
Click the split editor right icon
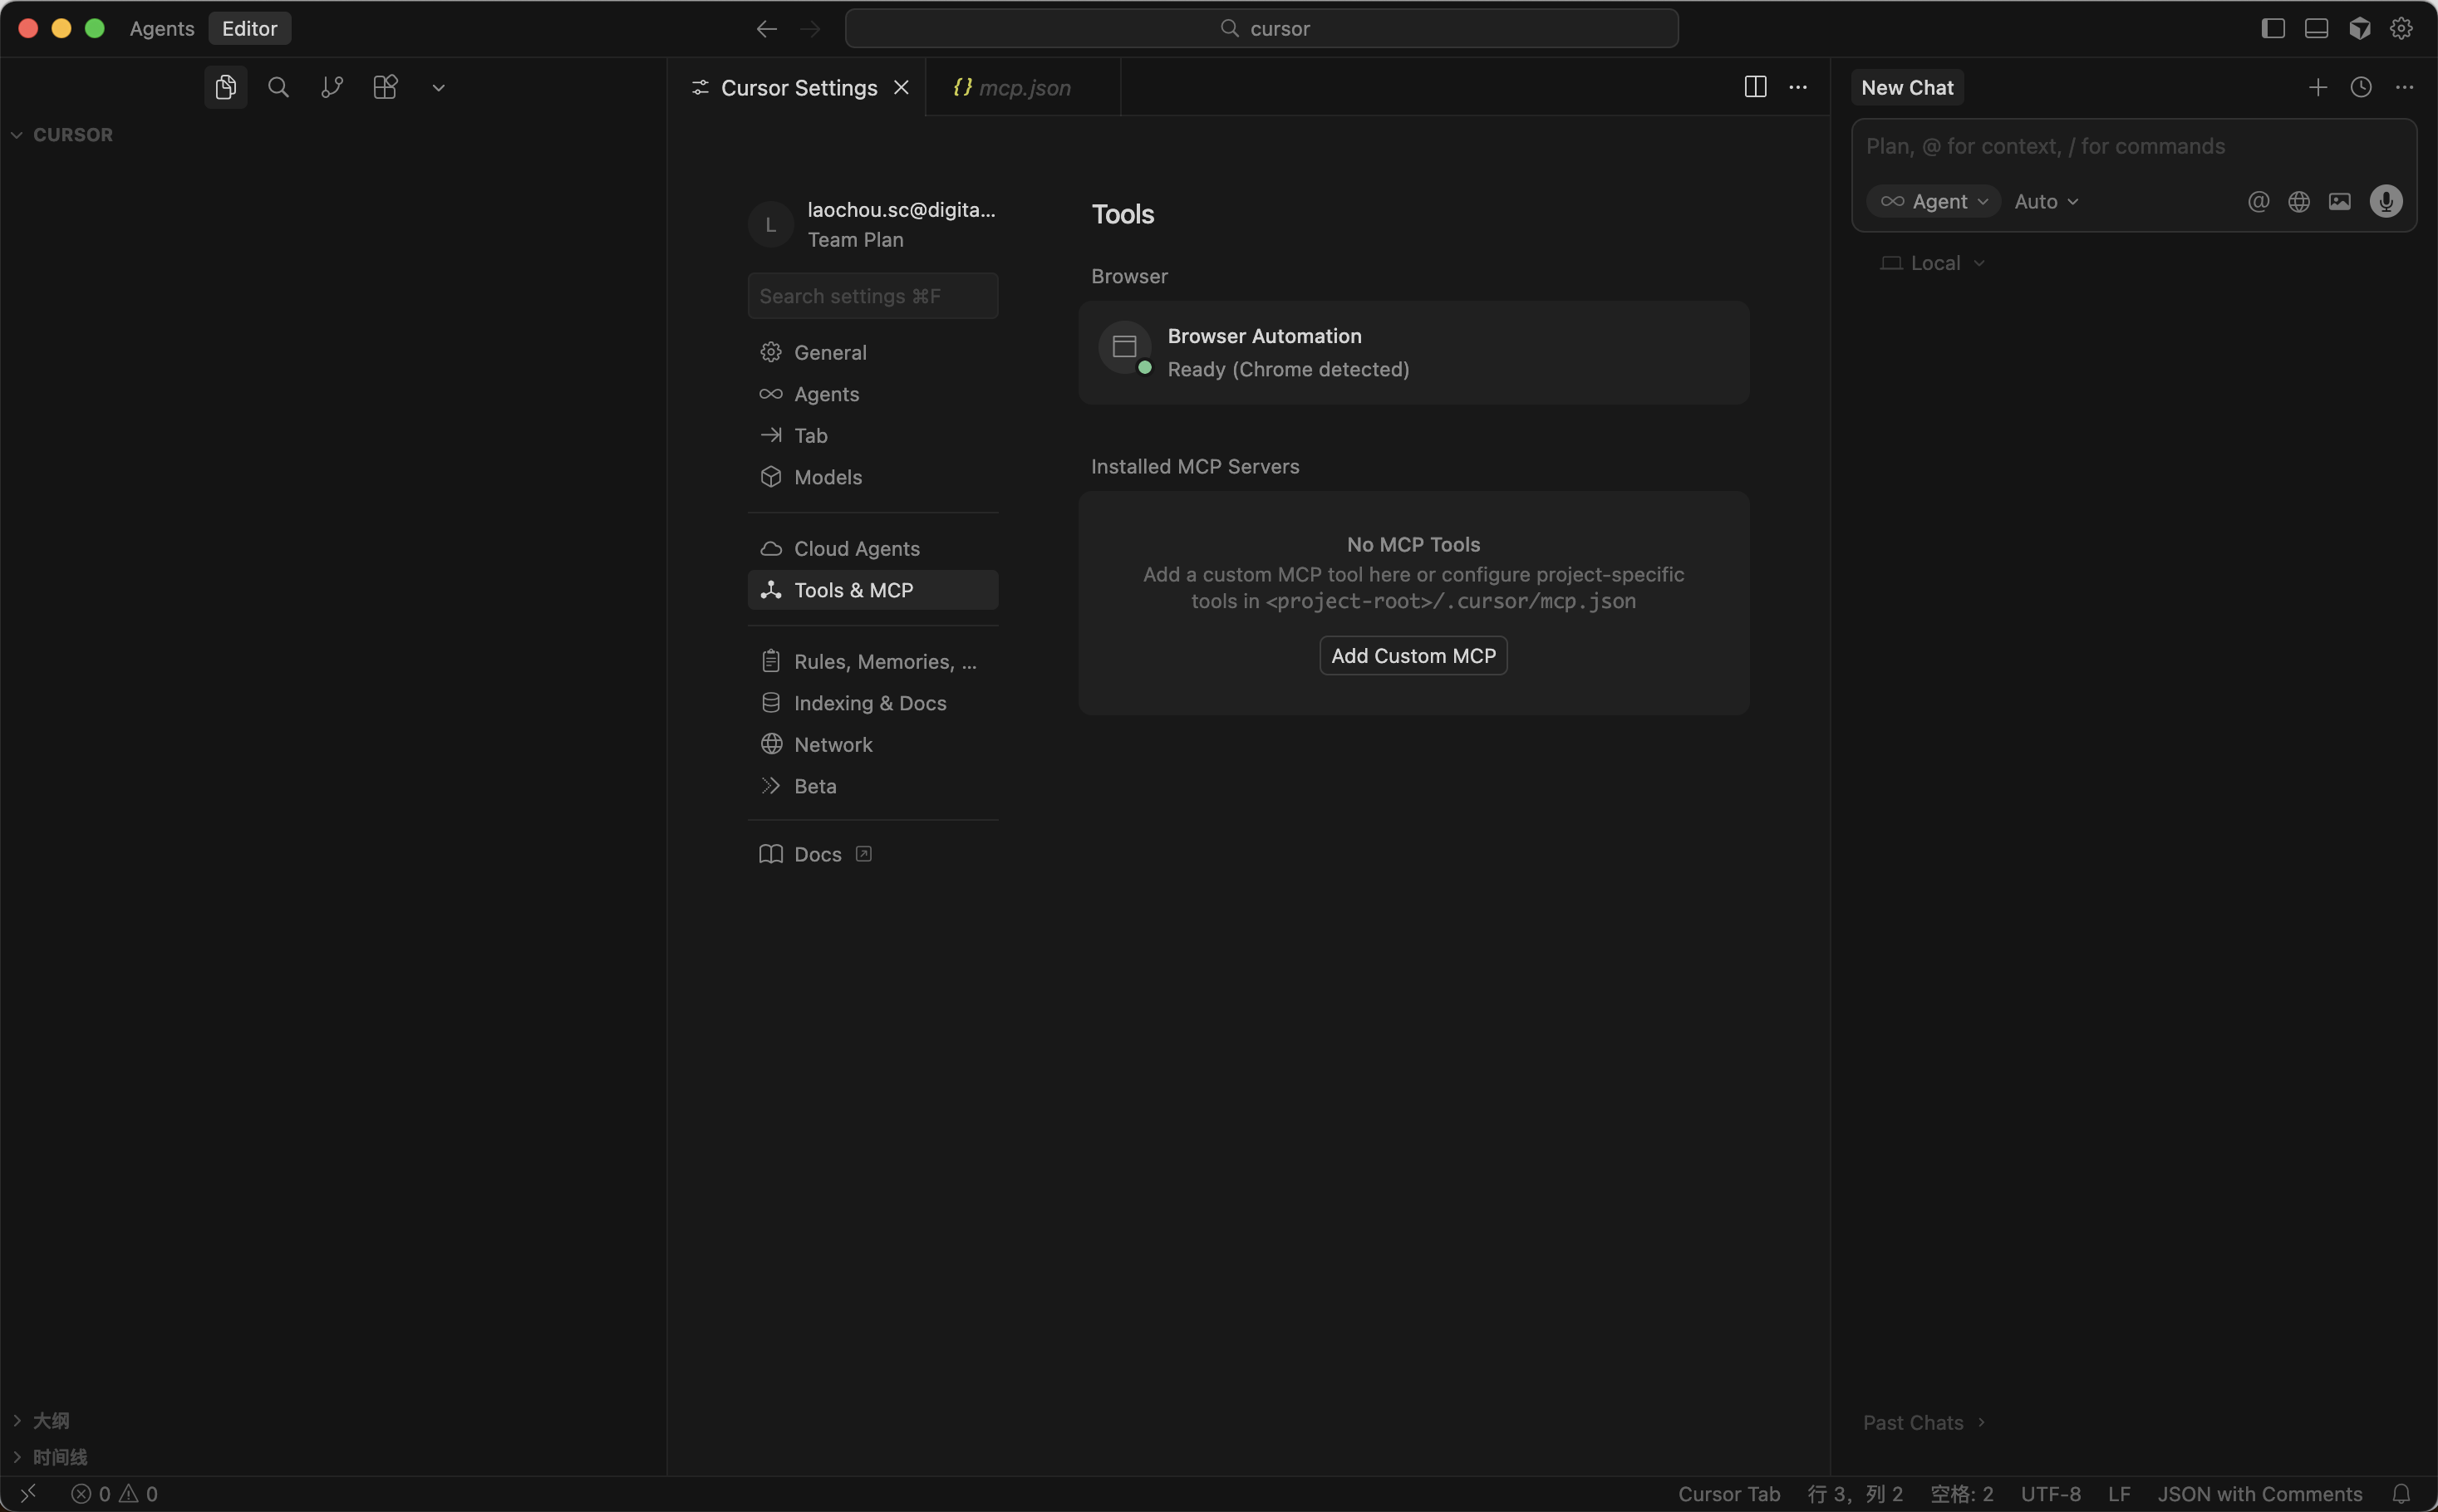(x=1754, y=87)
